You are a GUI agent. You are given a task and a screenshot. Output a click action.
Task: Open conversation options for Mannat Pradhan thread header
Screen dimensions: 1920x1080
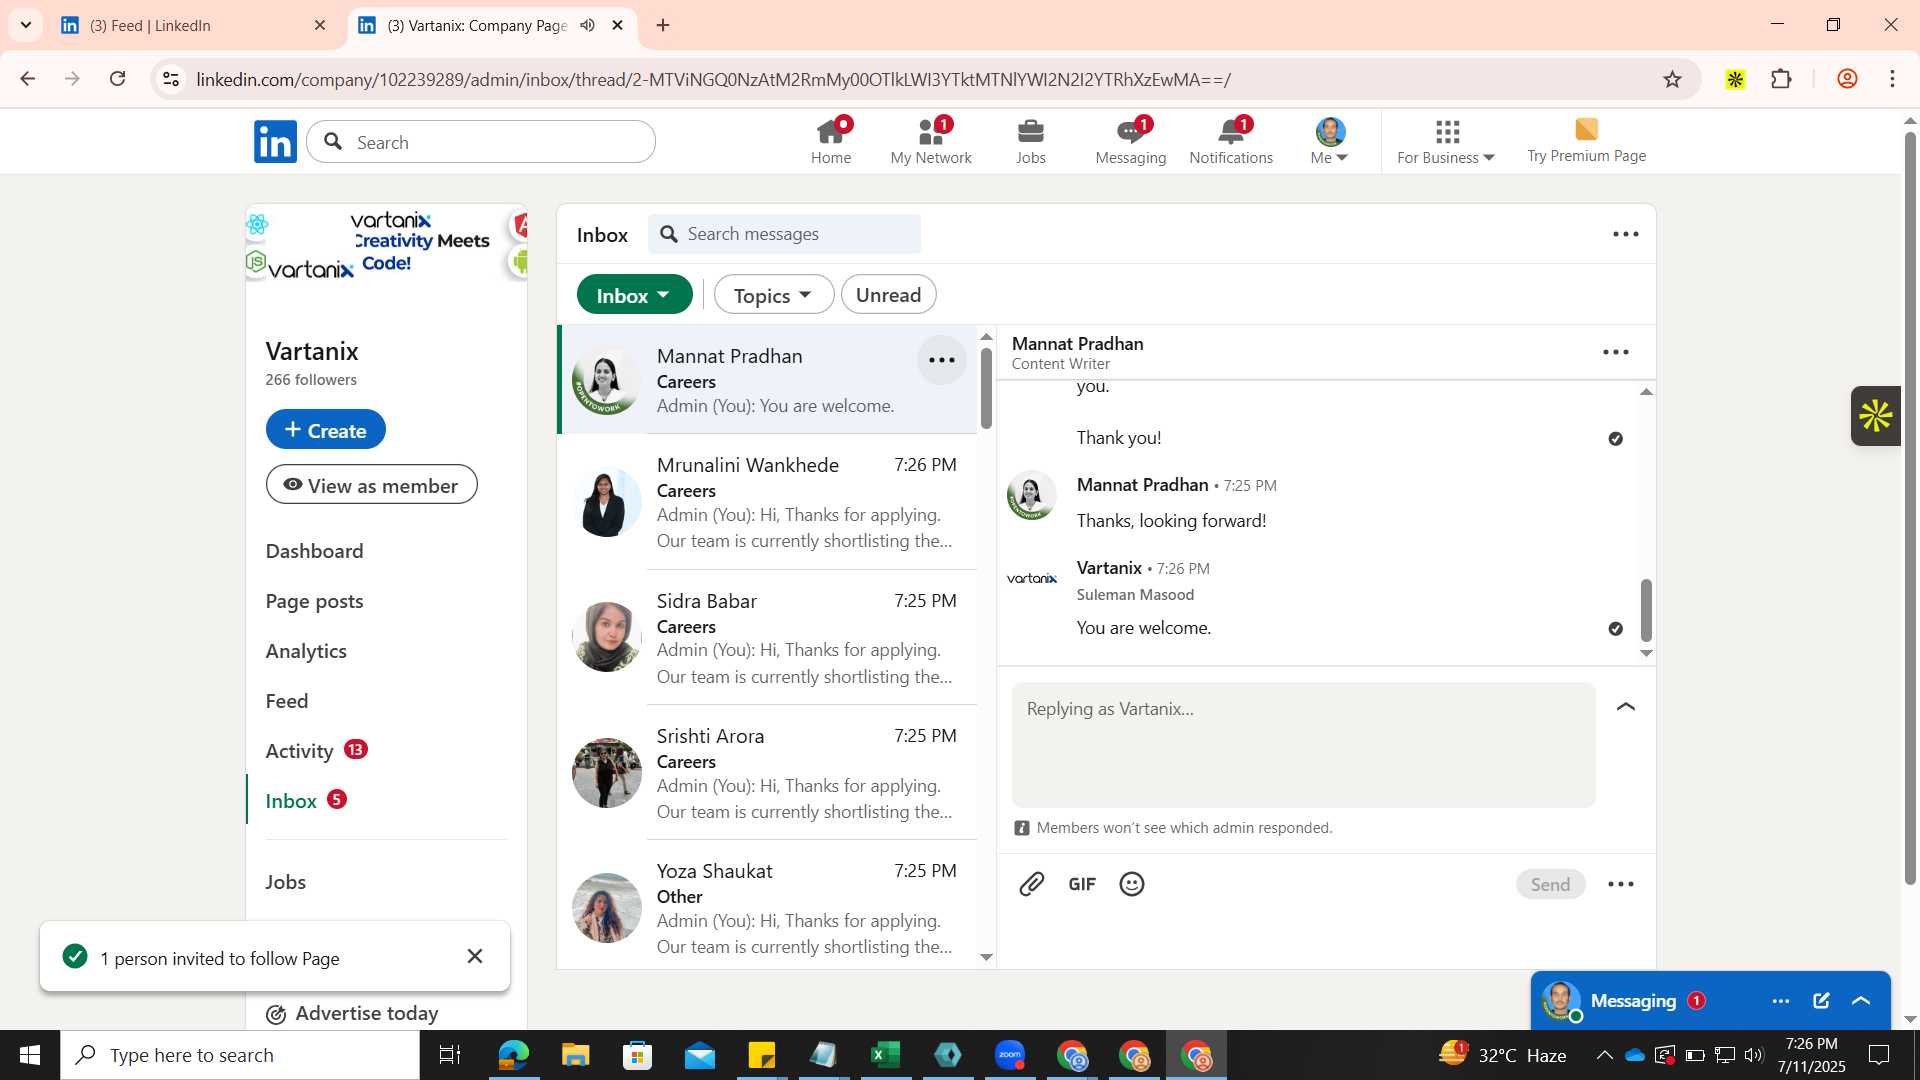click(1616, 352)
